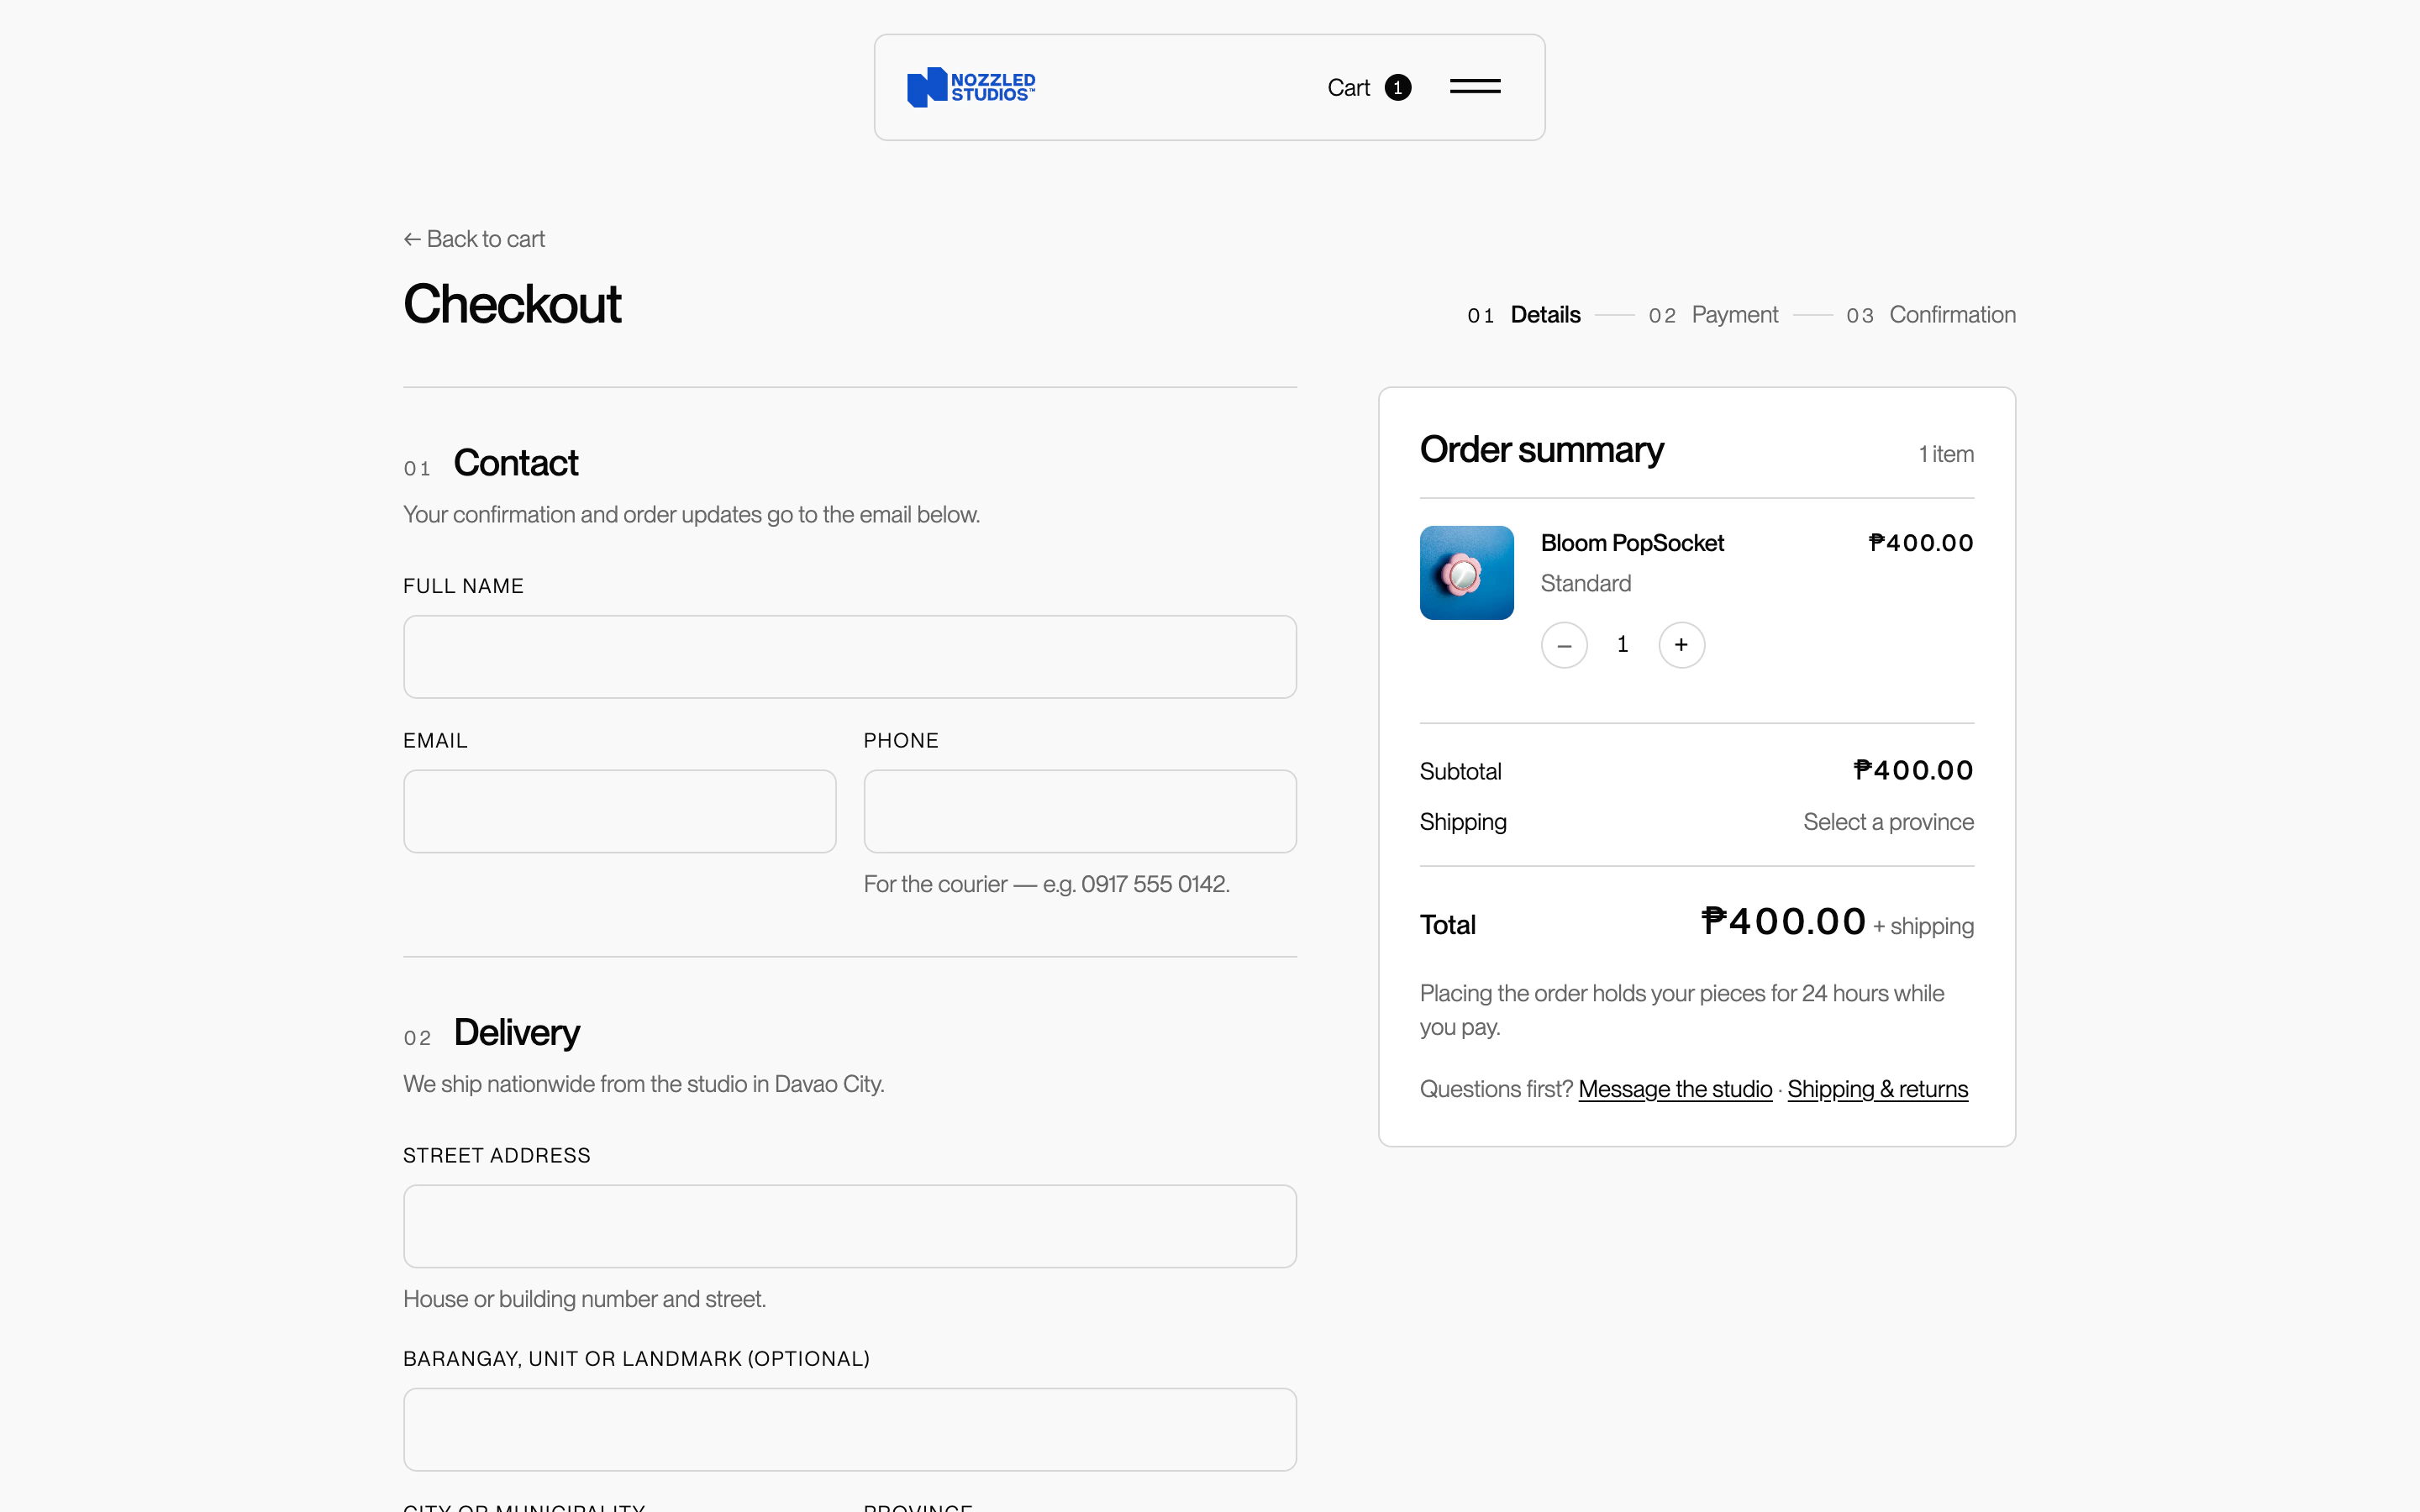Select the 01 Details step
2420x1512 pixels.
1524,315
